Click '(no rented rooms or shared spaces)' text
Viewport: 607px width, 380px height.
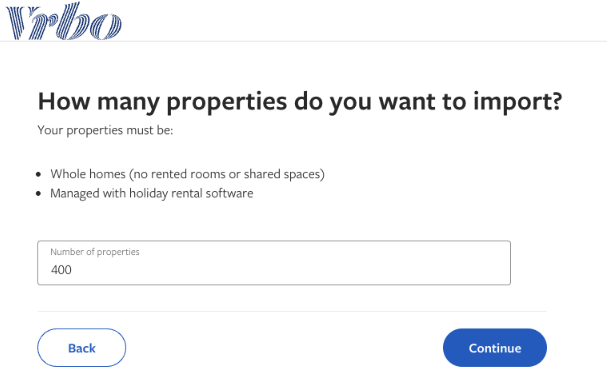(x=227, y=174)
